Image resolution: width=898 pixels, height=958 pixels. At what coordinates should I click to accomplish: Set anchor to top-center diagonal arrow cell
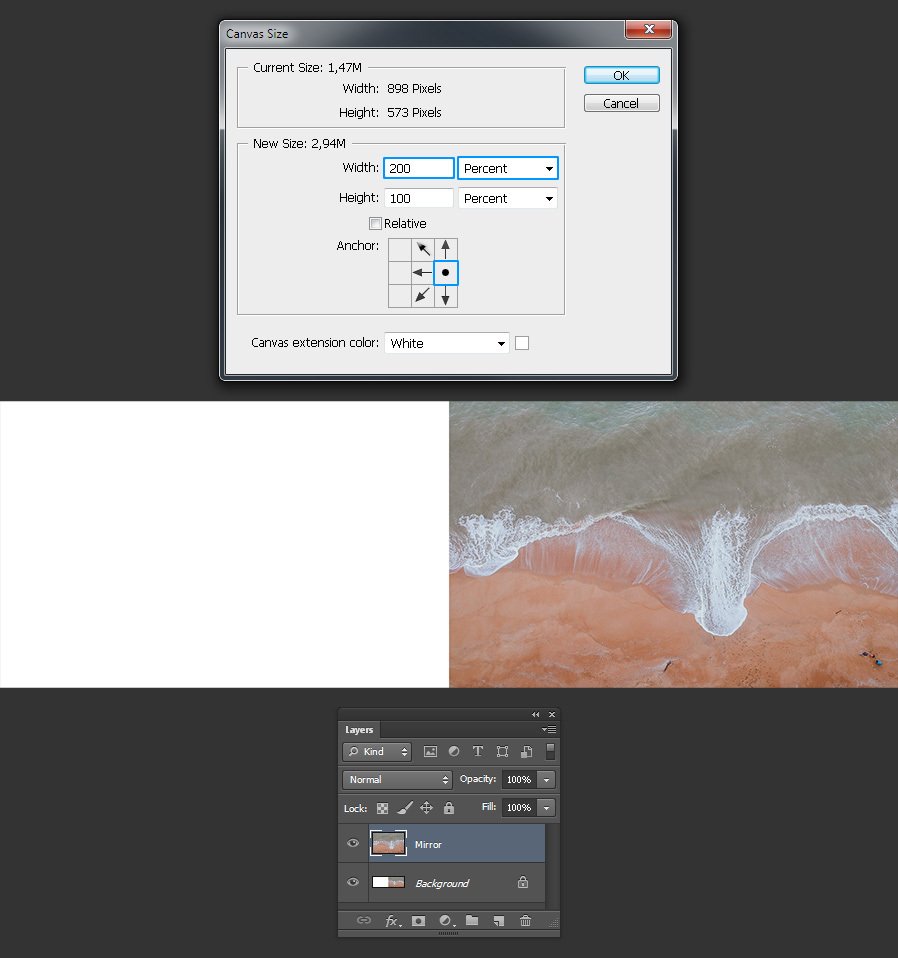[423, 249]
